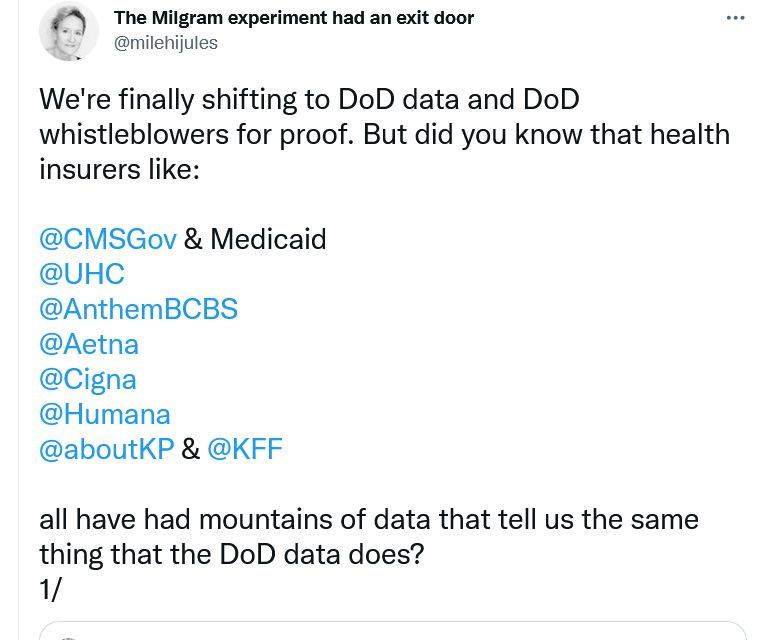Open the tweet's three-dot more options menu
This screenshot has width=763, height=640.
(735, 18)
